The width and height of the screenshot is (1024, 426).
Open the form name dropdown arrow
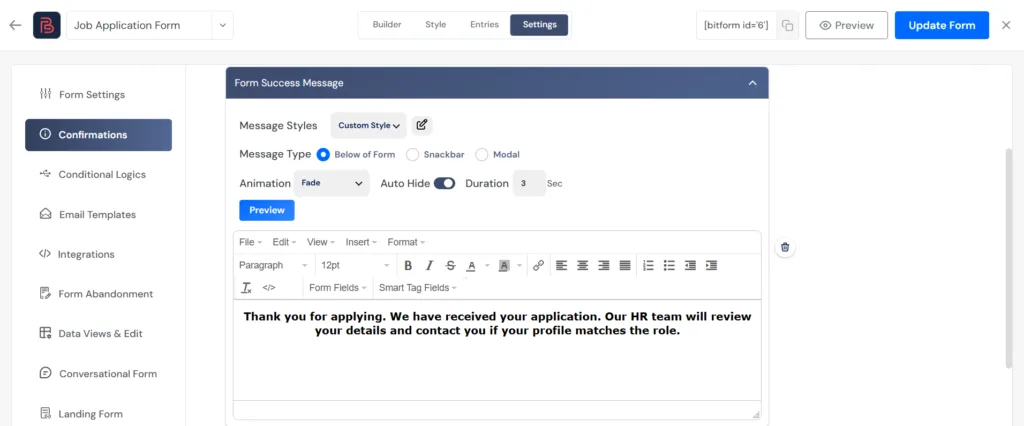(223, 25)
